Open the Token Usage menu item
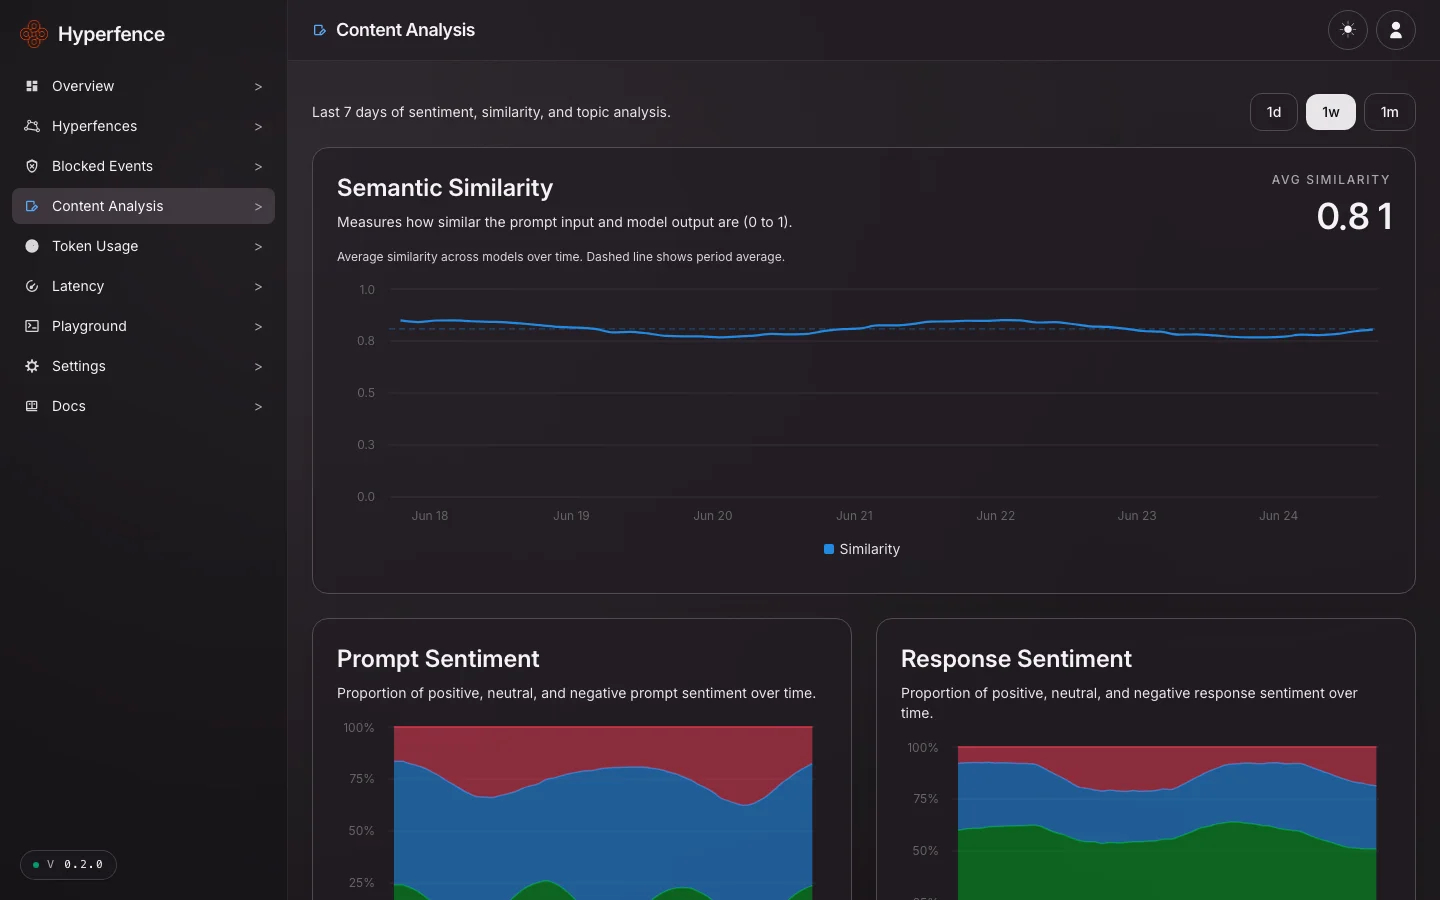The image size is (1440, 900). (143, 246)
